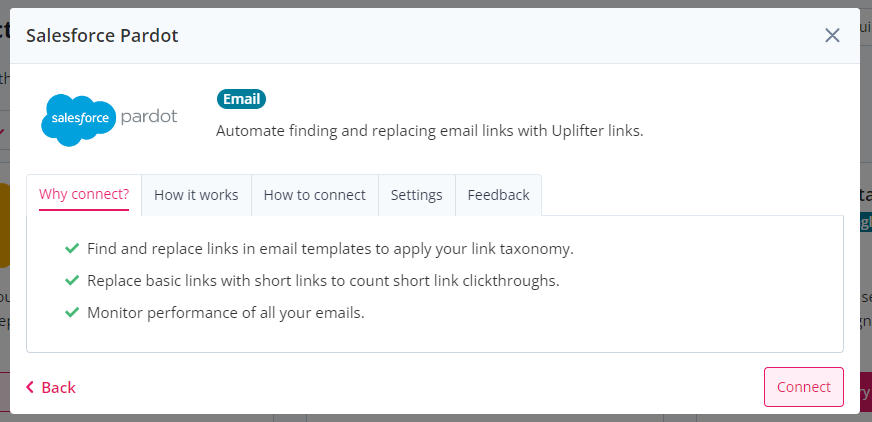Click the Automate finding and replacing description
Image resolution: width=872 pixels, height=422 pixels.
click(429, 131)
